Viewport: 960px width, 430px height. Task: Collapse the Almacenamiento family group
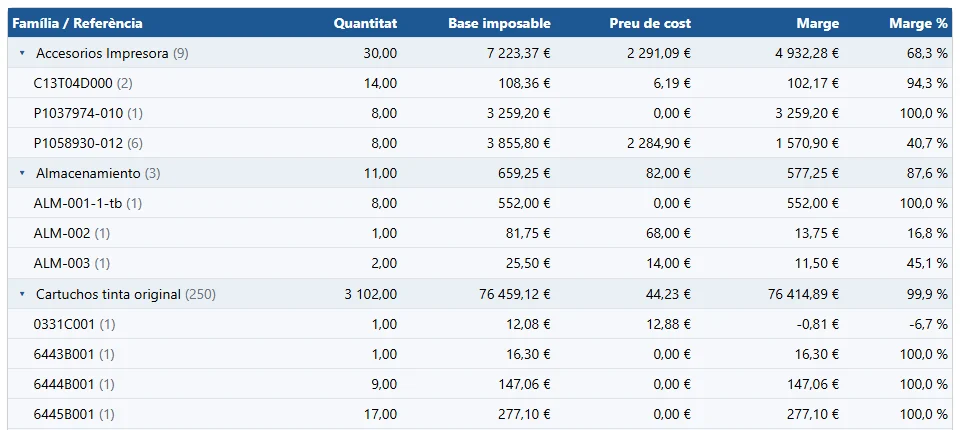(x=22, y=173)
